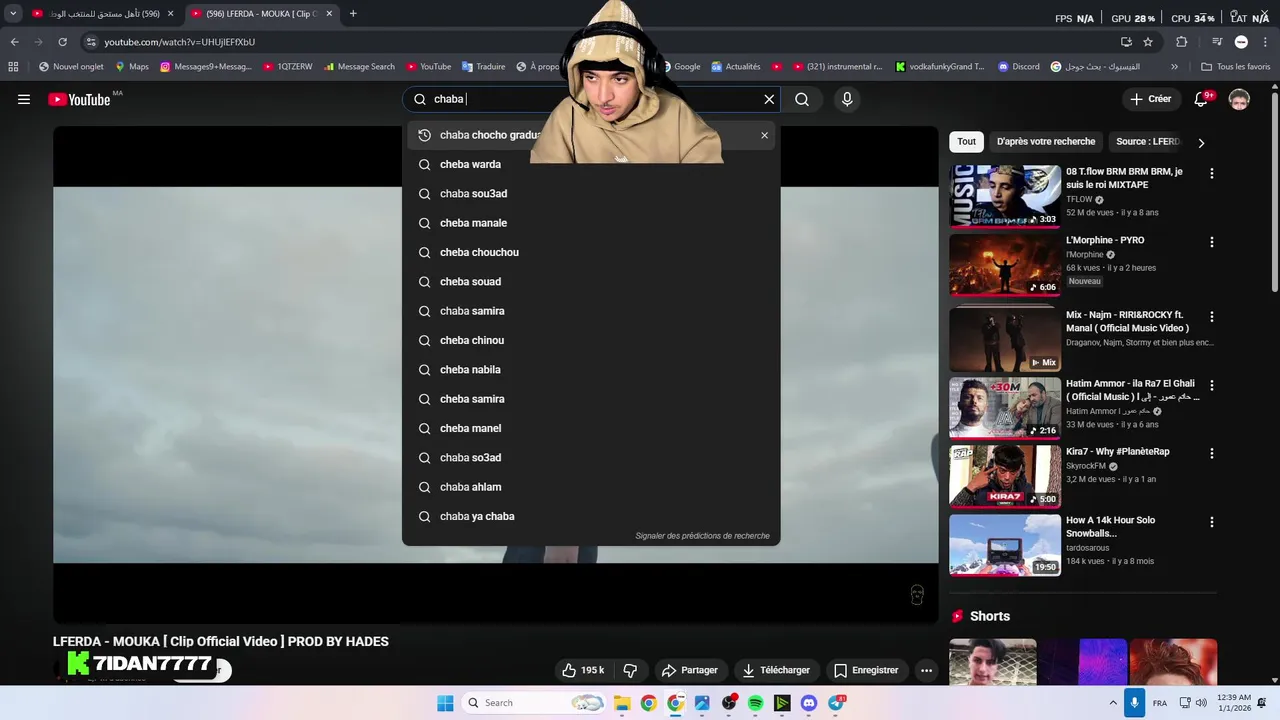Select the Source : LFERDA chip
Viewport: 1280px width, 720px height.
(1148, 142)
